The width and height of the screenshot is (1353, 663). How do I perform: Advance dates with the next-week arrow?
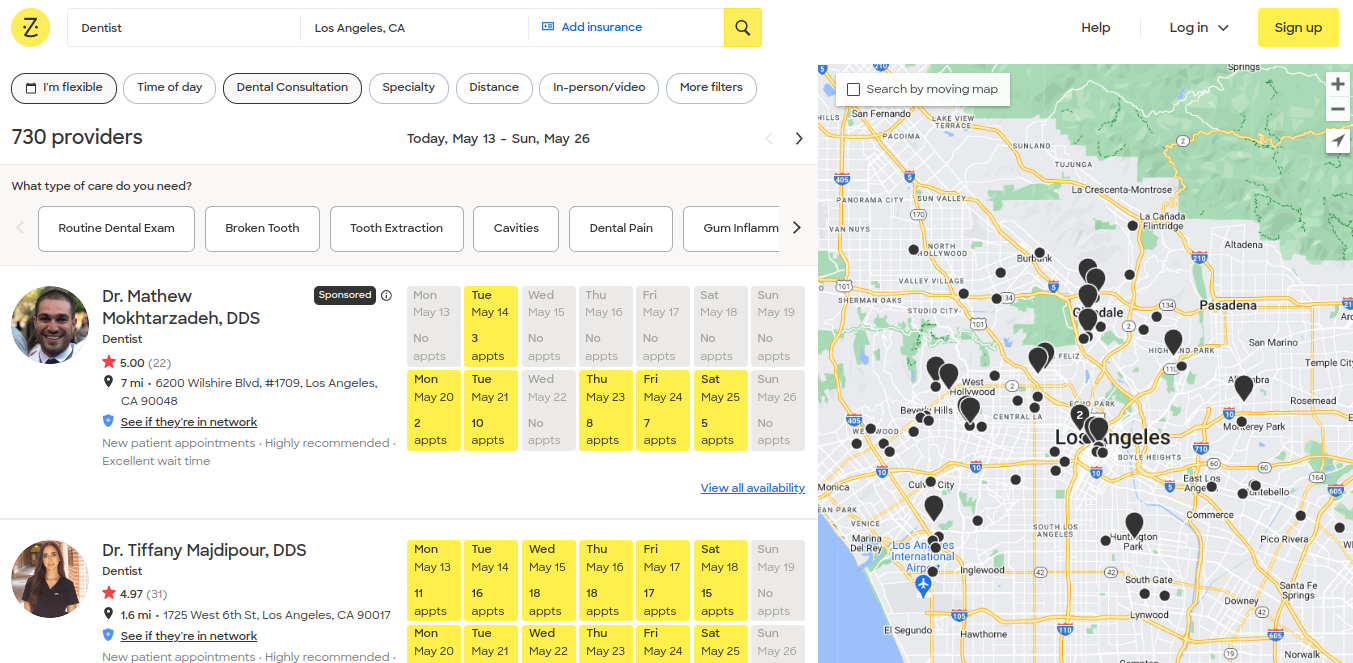point(799,138)
